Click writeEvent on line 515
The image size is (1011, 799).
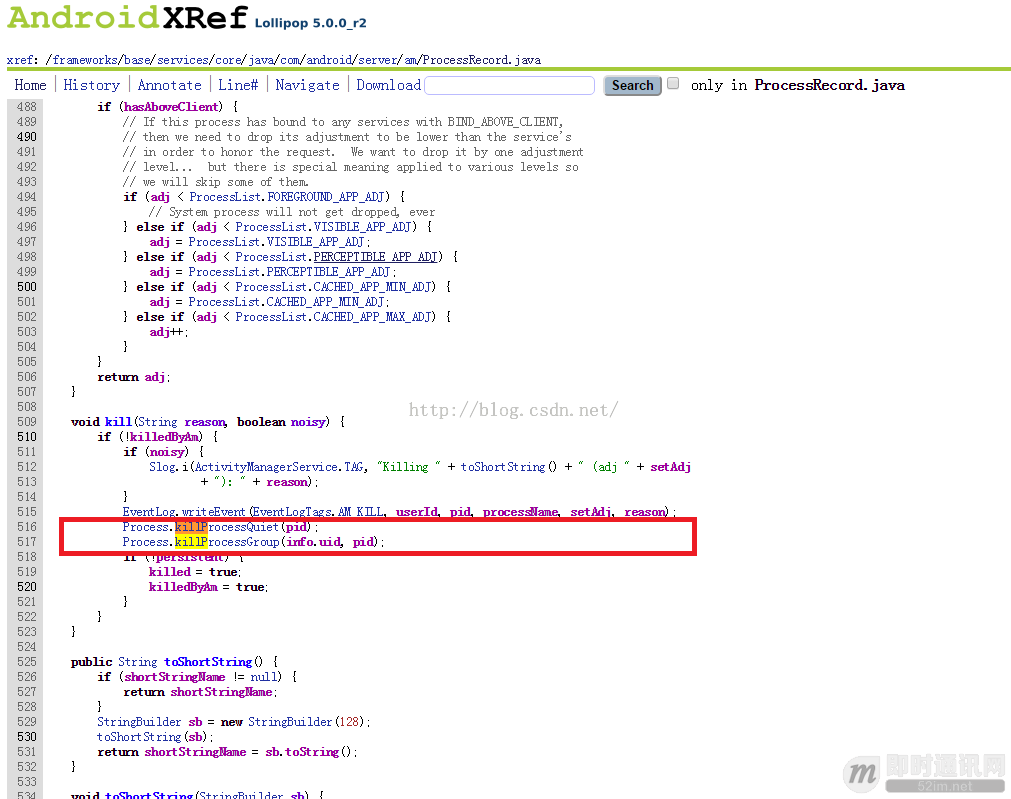213,512
